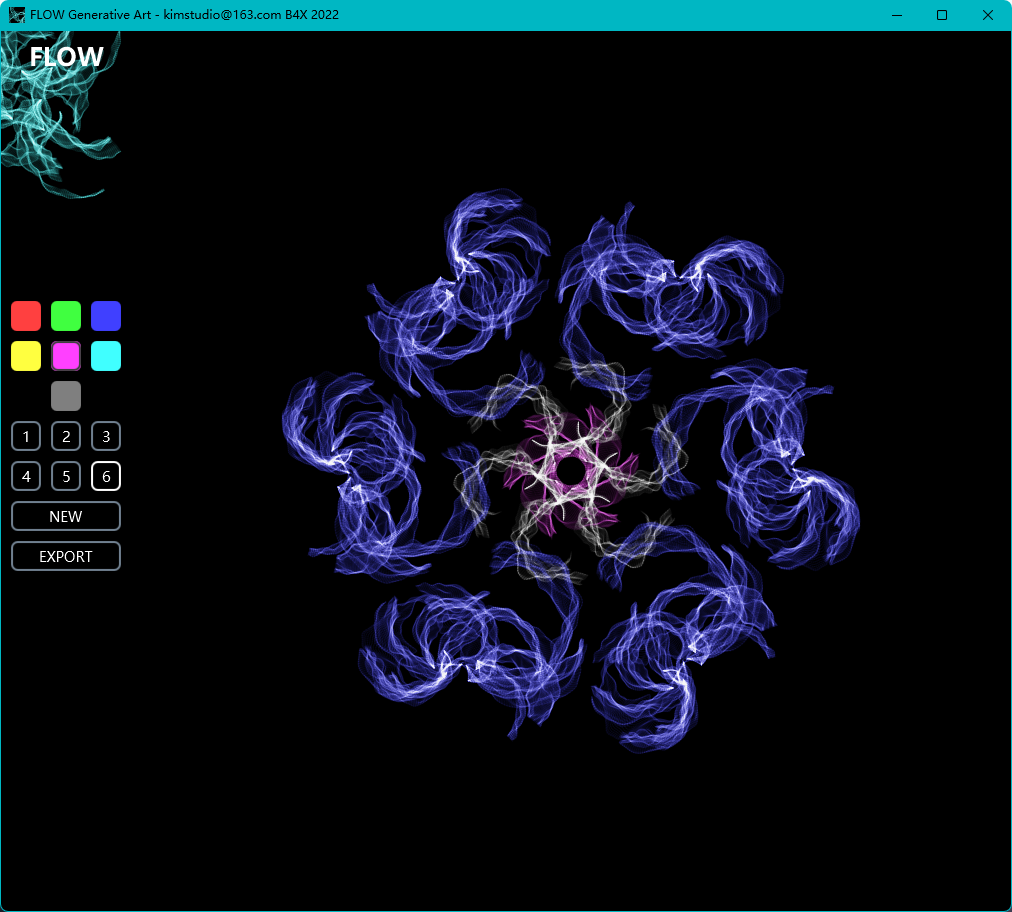Select the yellow color swatch
Image resolution: width=1012 pixels, height=912 pixels.
click(x=26, y=356)
